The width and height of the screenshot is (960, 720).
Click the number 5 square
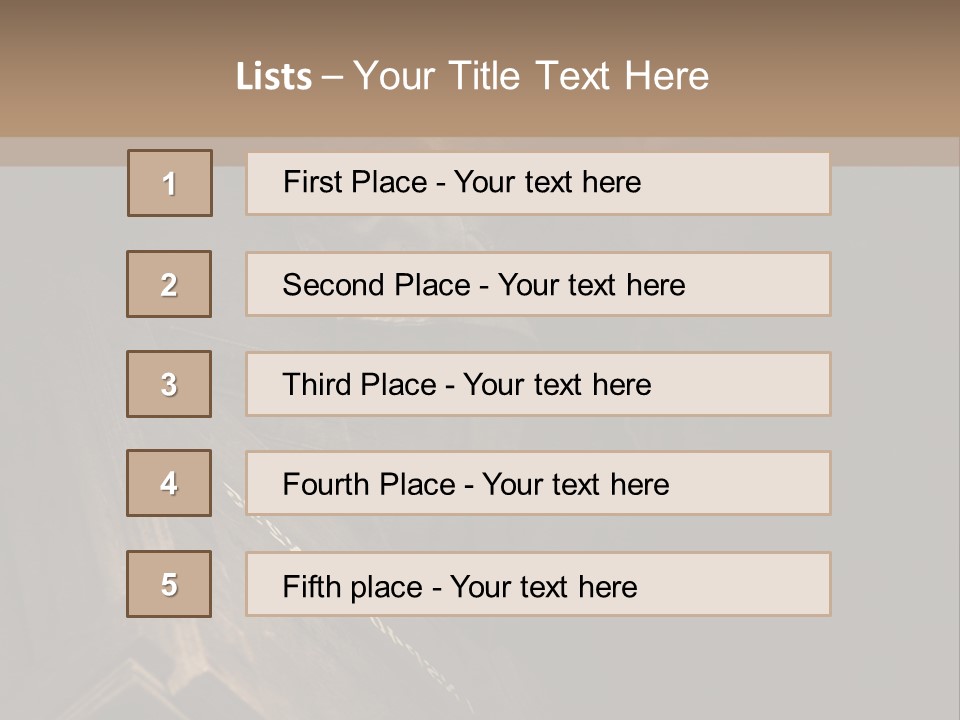click(x=169, y=584)
